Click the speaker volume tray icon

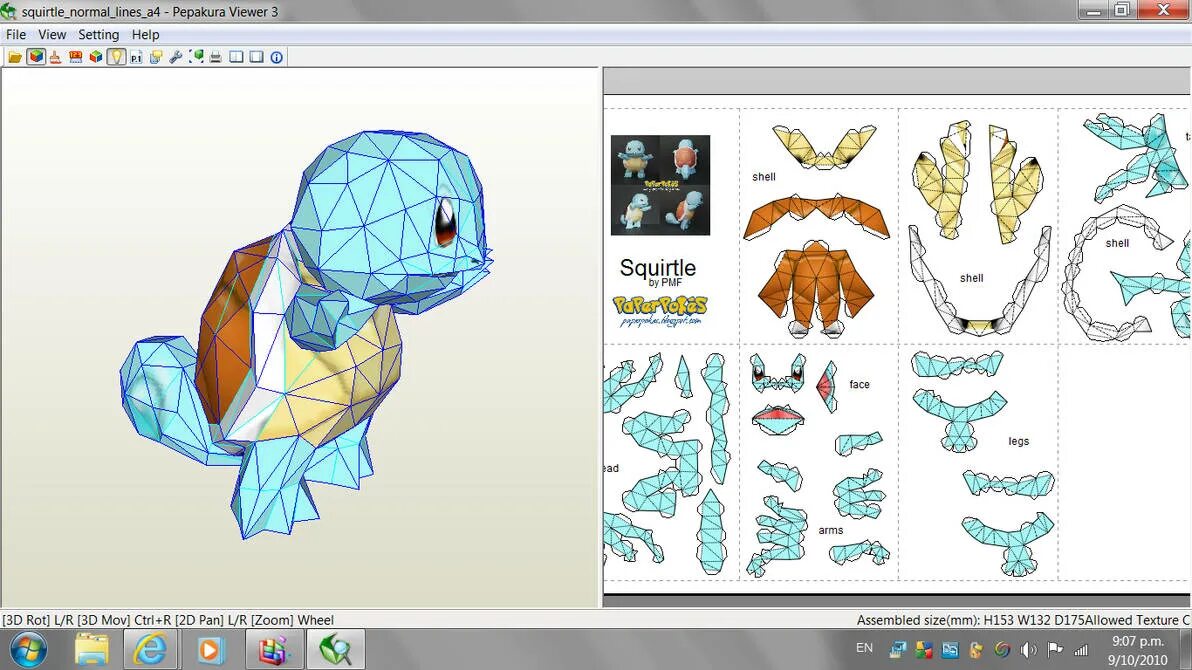(x=1029, y=649)
